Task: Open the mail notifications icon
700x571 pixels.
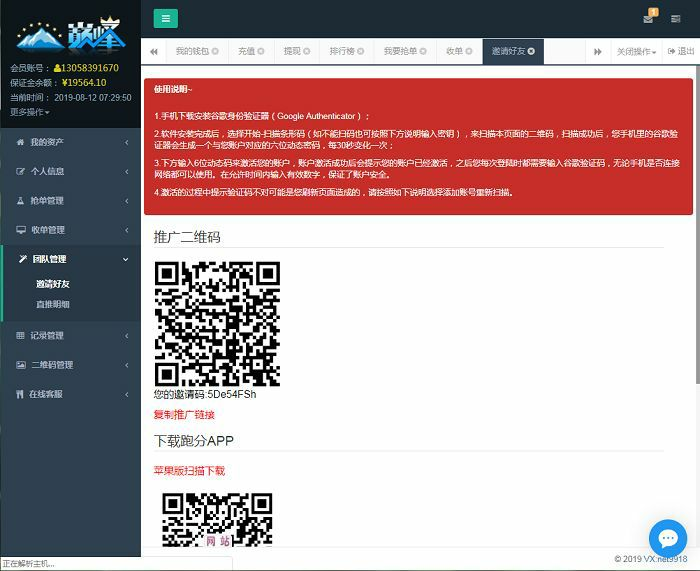Action: 648,19
